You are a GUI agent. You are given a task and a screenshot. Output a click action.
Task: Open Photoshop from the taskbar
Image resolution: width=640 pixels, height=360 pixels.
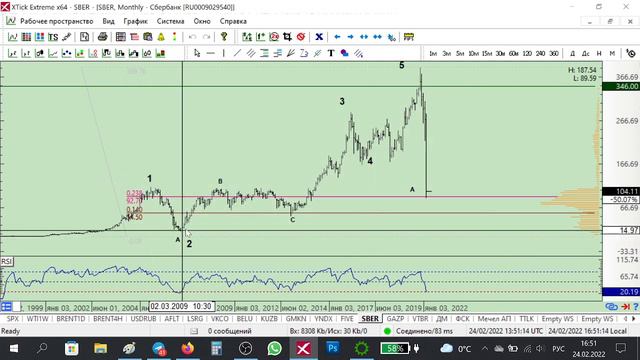point(333,348)
